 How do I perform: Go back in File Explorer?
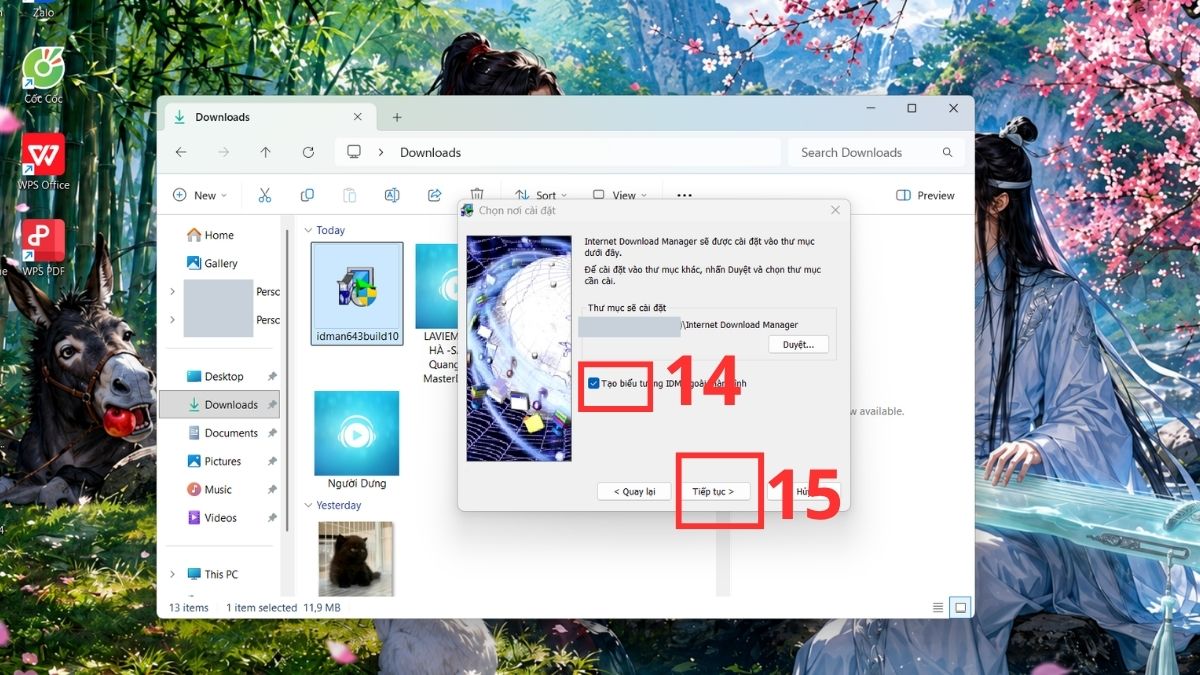[x=181, y=152]
